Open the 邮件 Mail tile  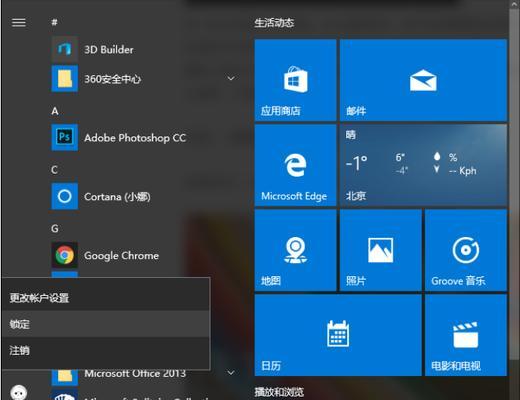click(423, 80)
